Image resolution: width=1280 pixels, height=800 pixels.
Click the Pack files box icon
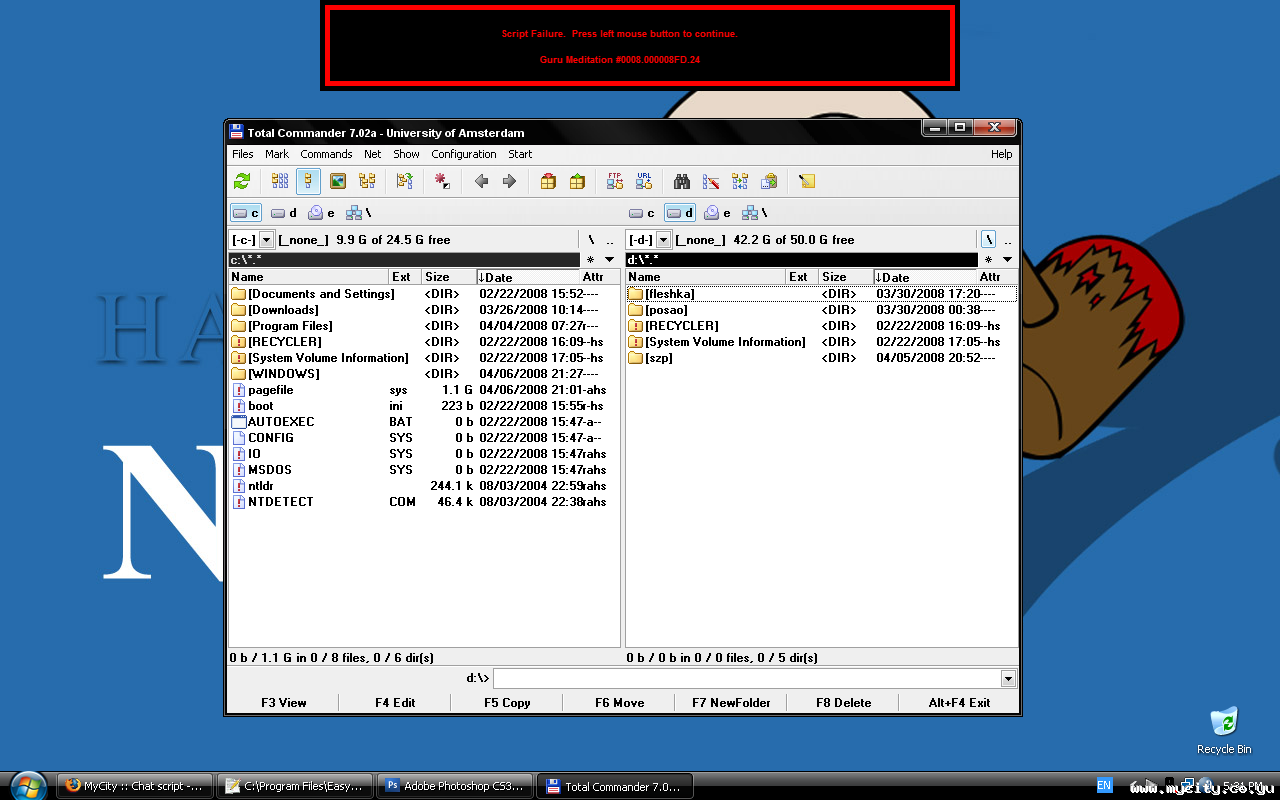548,181
